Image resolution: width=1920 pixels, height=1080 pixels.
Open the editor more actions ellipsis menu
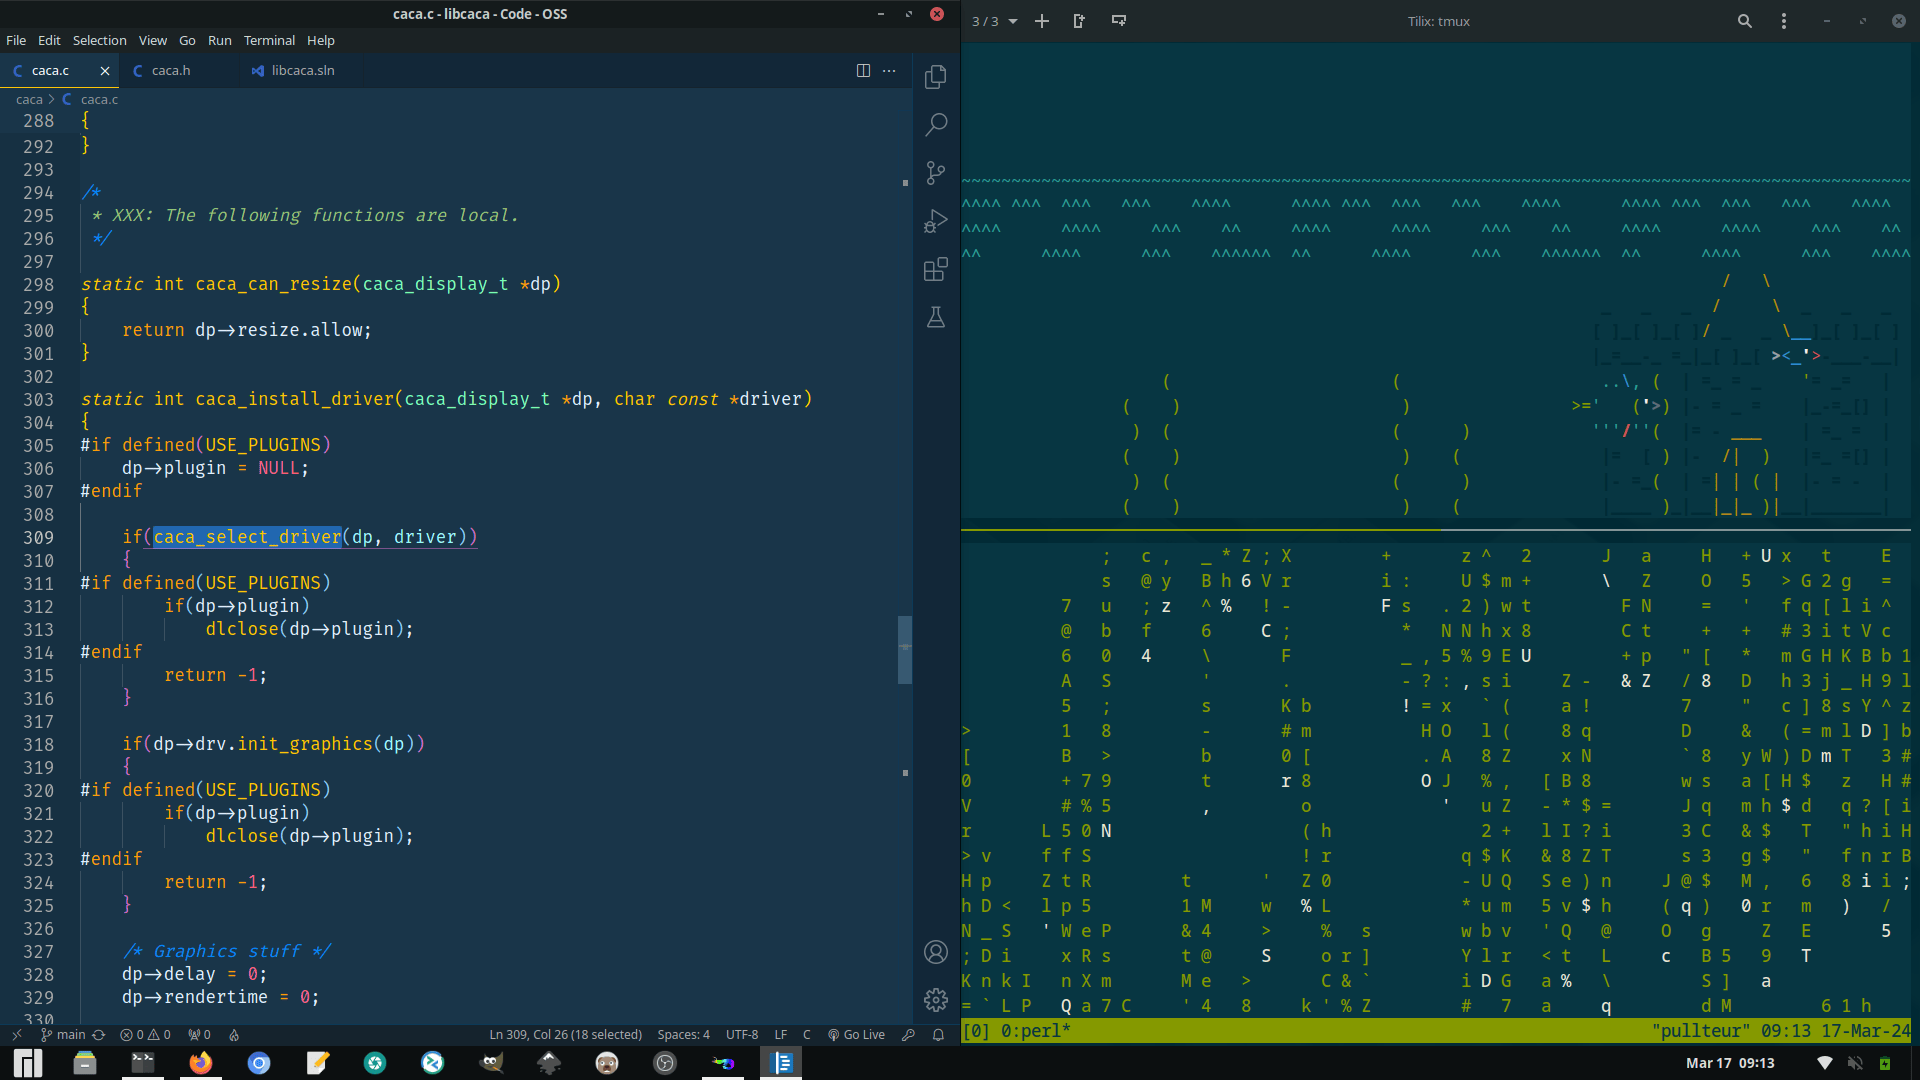[889, 70]
